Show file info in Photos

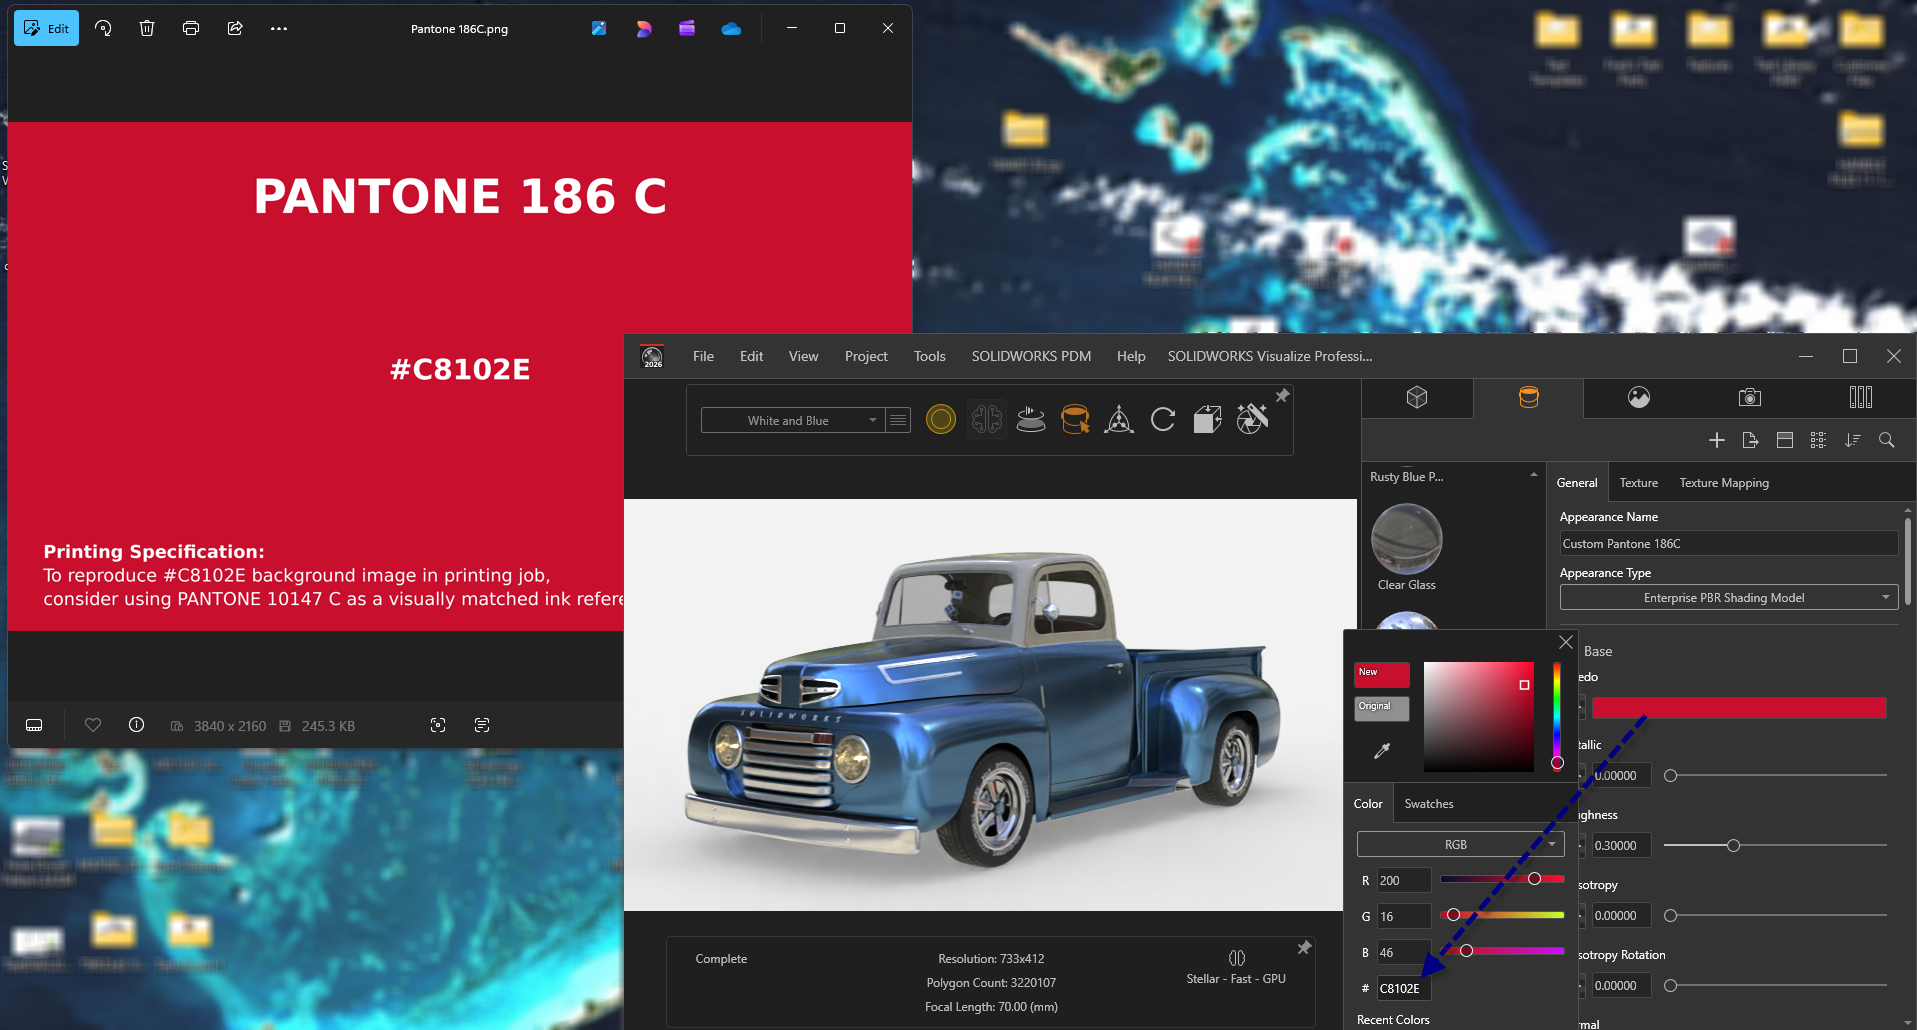137,725
